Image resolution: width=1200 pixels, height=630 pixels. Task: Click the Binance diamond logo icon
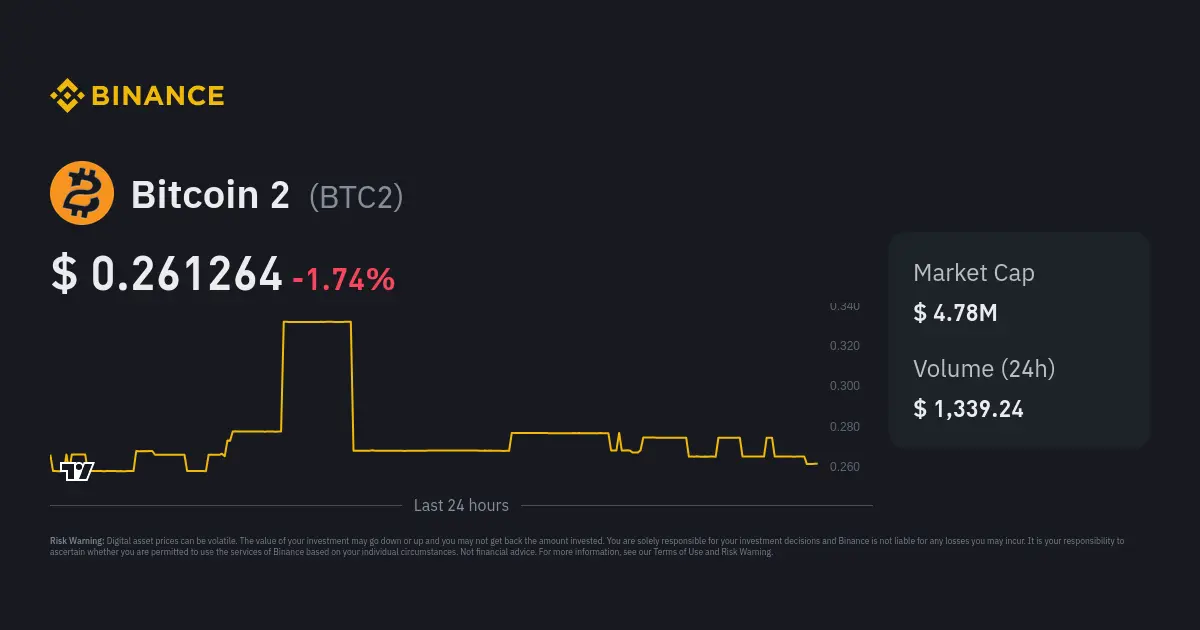click(67, 96)
